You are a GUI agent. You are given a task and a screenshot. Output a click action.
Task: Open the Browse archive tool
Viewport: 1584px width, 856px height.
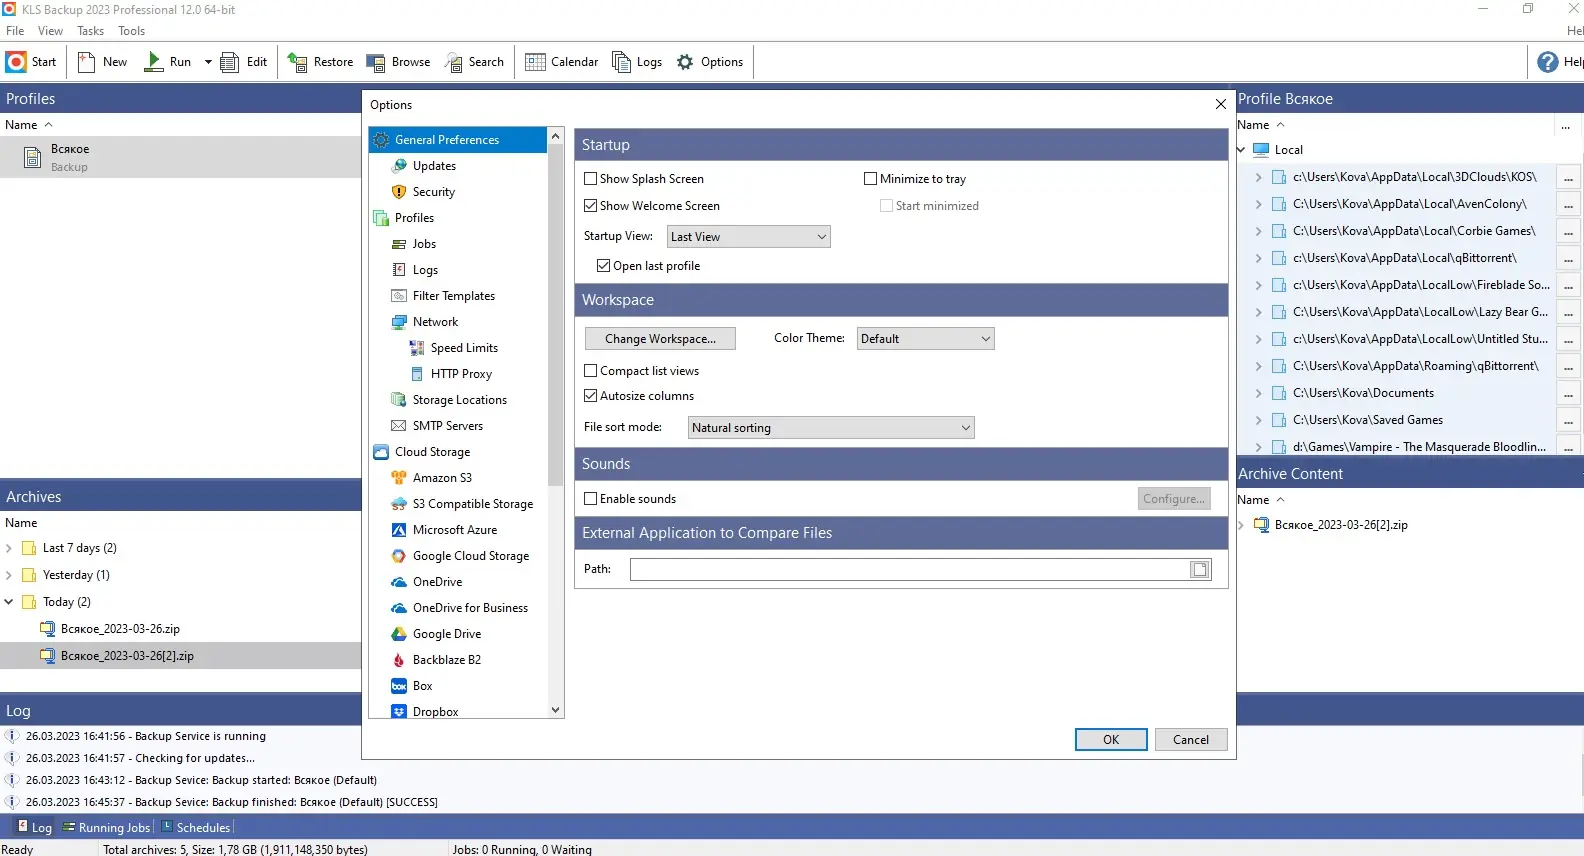[x=398, y=62]
